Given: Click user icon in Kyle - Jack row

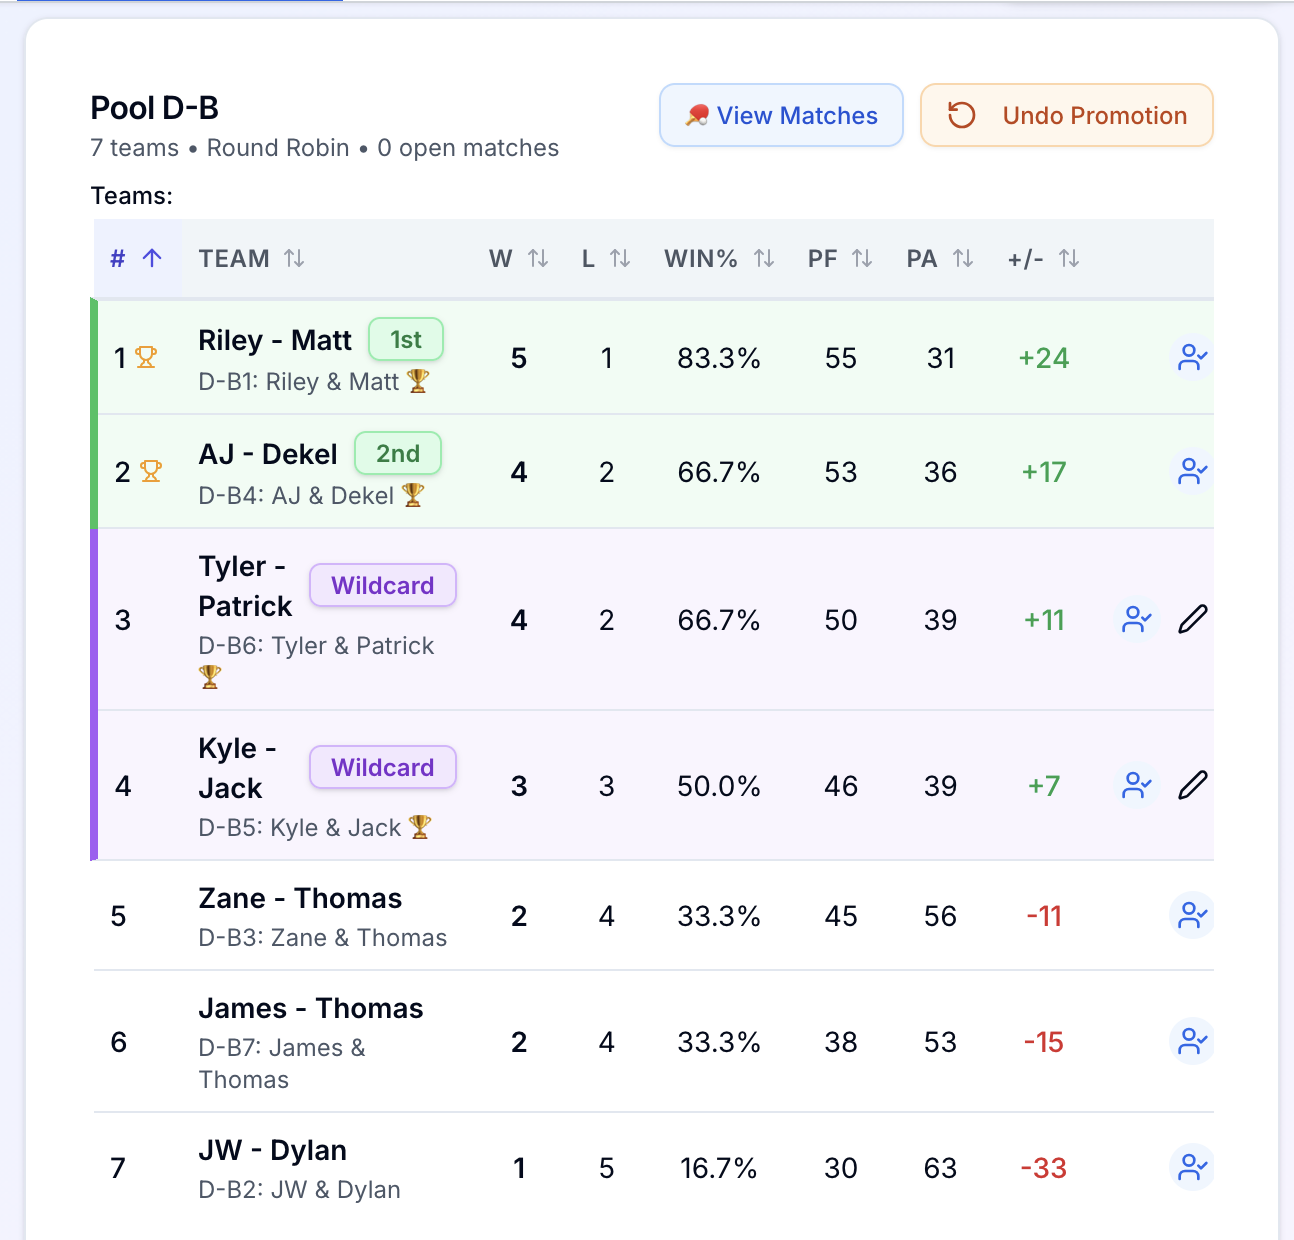Looking at the screenshot, I should [x=1137, y=786].
